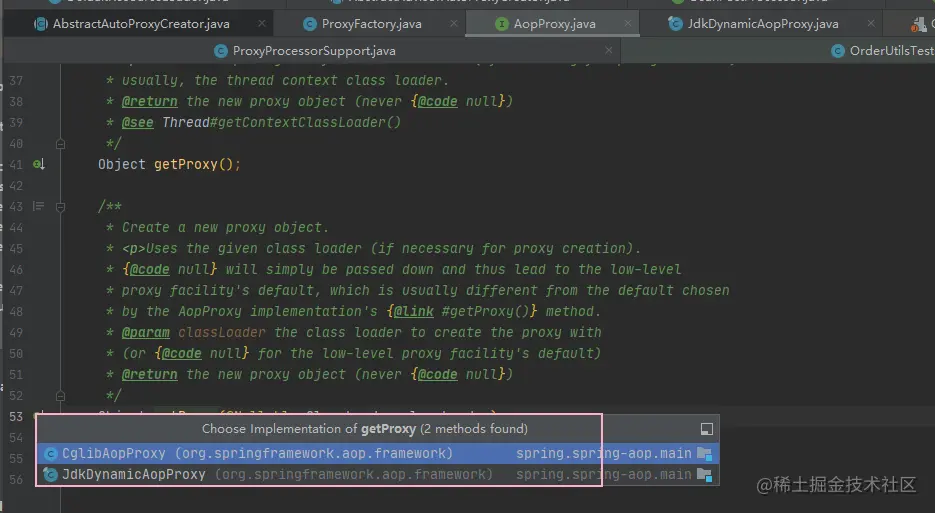Click the JdkDynamicAopProxy class icon
Screen dimensions: 935x513
click(x=51, y=475)
